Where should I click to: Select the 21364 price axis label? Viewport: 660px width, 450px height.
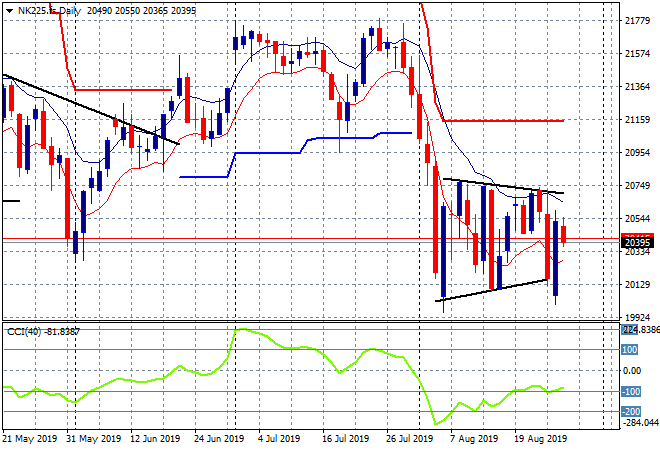click(x=637, y=87)
